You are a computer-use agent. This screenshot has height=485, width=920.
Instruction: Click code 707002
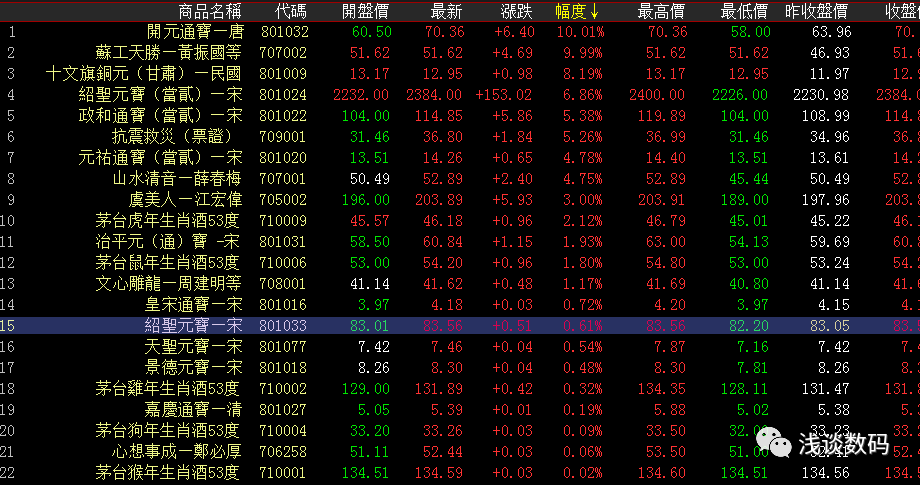tap(283, 53)
